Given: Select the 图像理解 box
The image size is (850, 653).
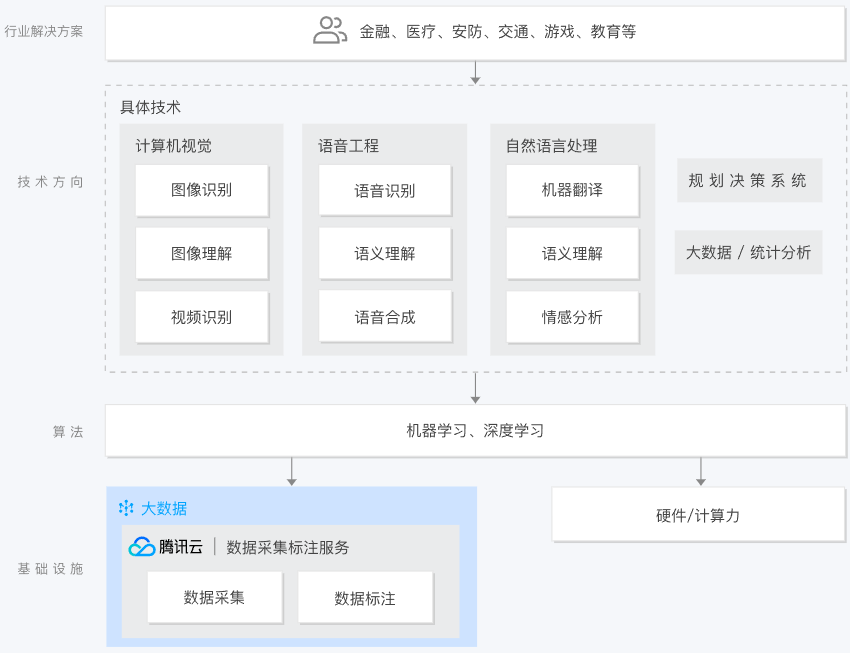Looking at the screenshot, I should [202, 253].
